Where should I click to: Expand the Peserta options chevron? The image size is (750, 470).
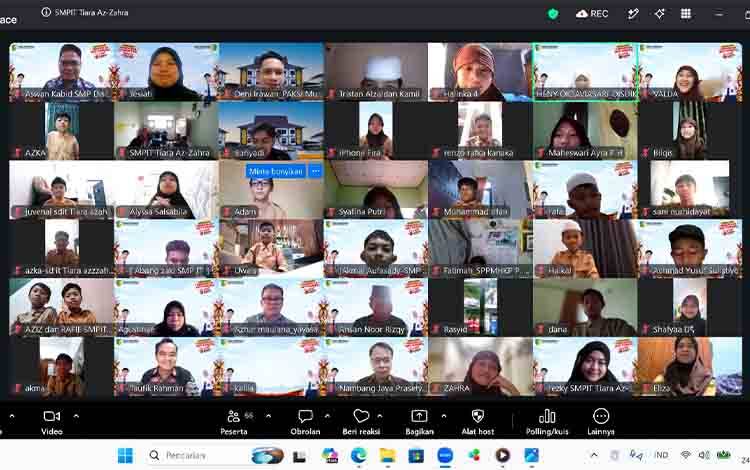pyautogui.click(x=268, y=416)
